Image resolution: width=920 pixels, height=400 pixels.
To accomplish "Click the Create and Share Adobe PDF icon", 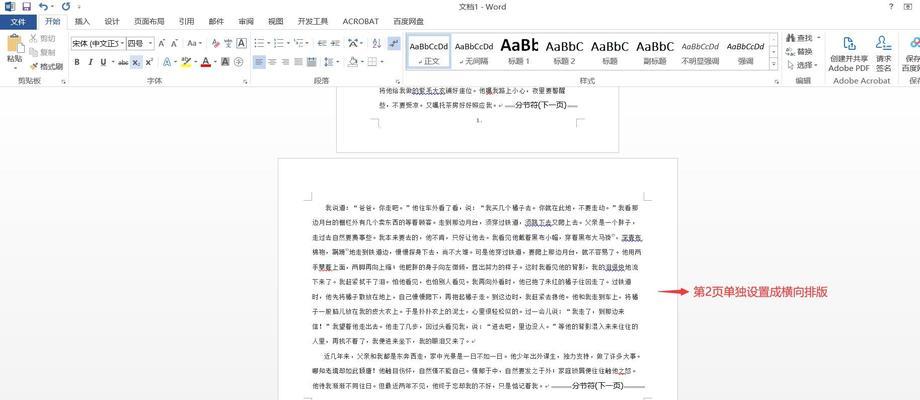I will (849, 43).
